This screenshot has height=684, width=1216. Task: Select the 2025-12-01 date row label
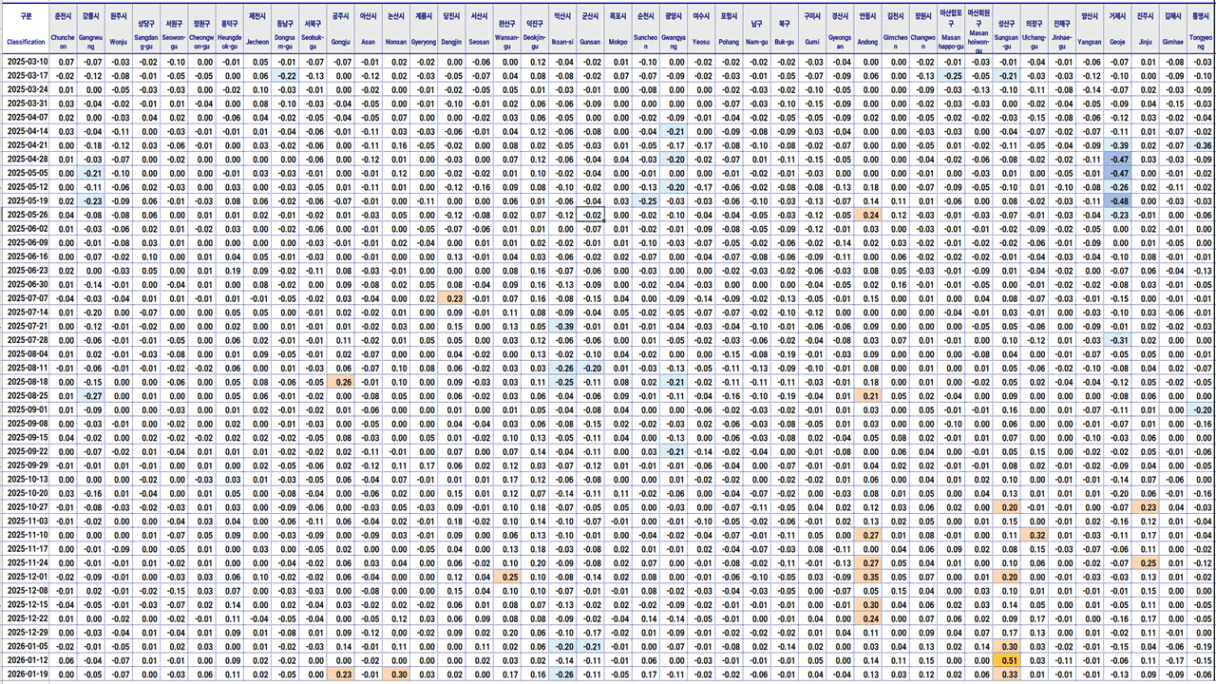click(26, 577)
